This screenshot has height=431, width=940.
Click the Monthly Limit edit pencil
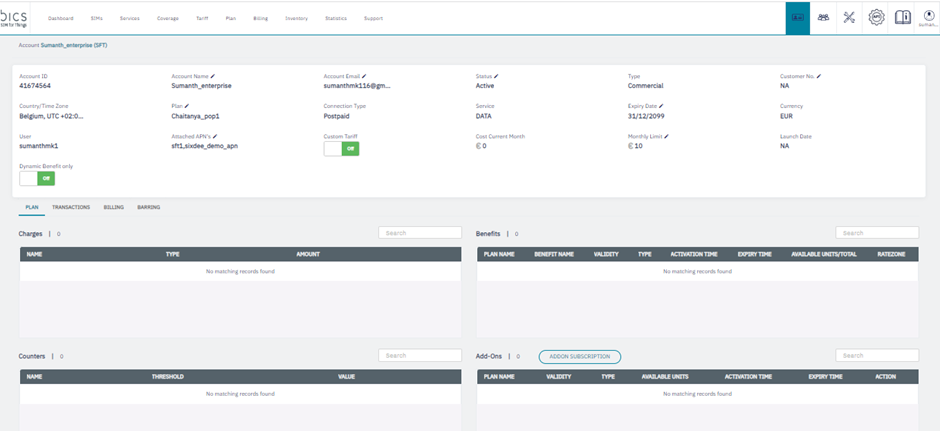[667, 136]
